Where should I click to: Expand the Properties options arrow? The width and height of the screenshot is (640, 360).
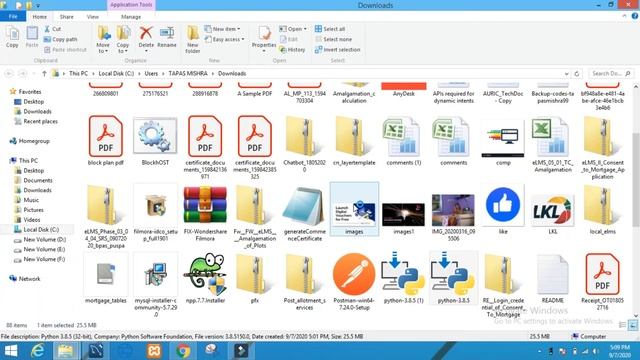tap(264, 51)
